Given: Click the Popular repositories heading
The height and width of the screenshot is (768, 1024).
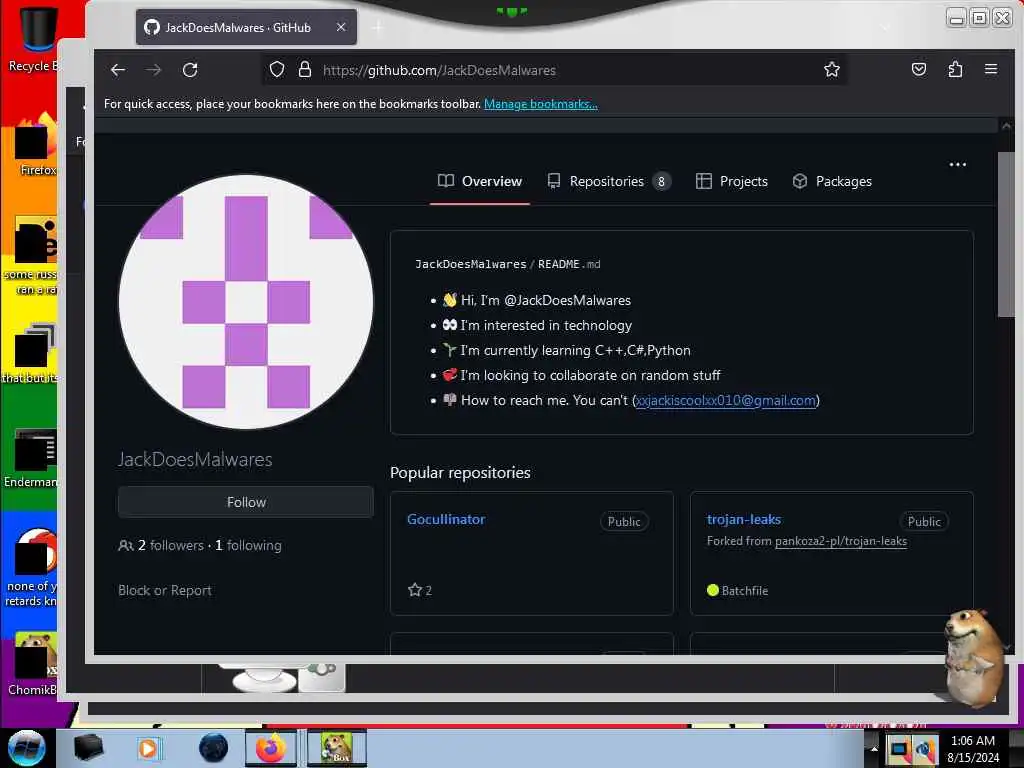Looking at the screenshot, I should 460,473.
